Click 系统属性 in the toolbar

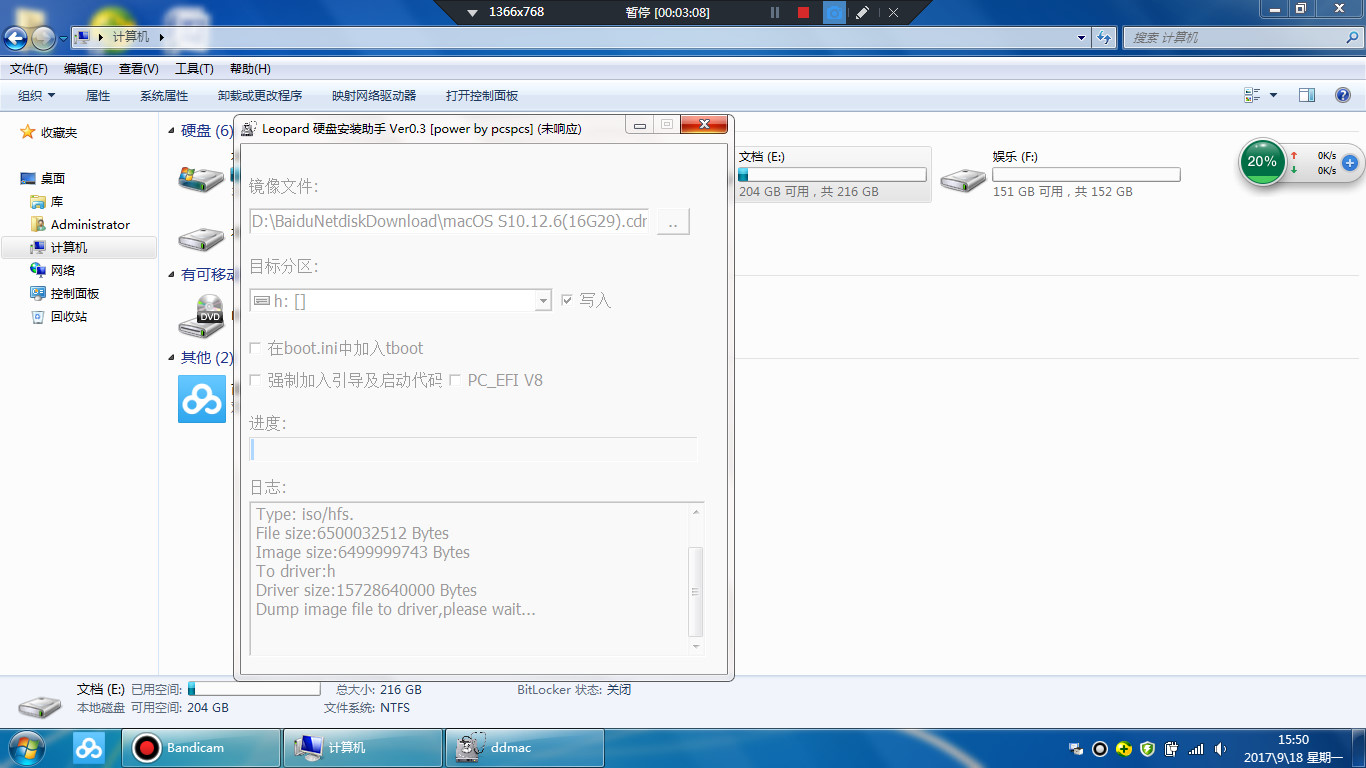164,96
